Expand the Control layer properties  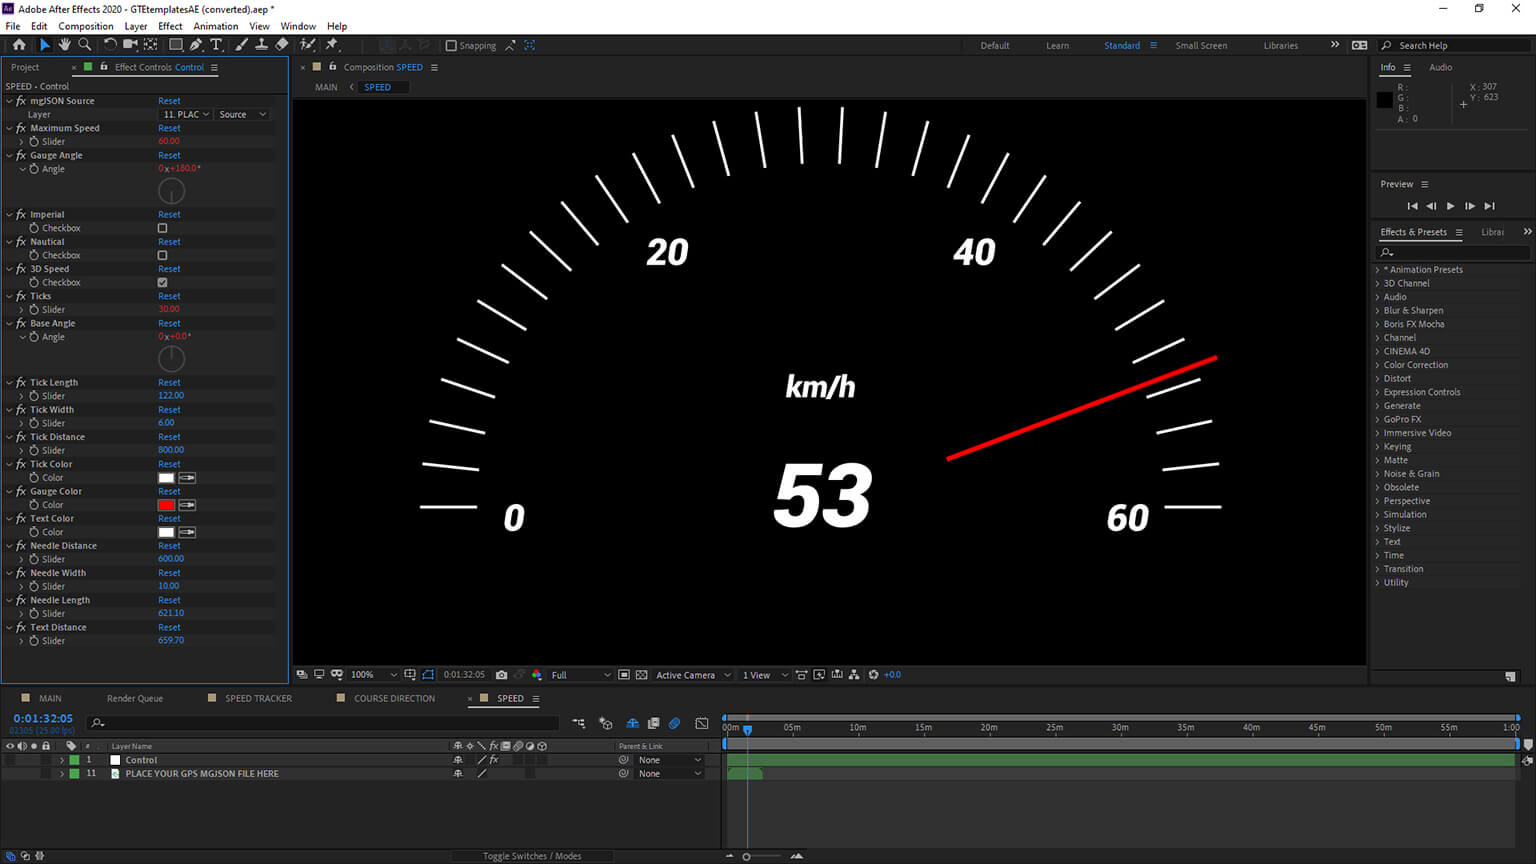[x=62, y=760]
